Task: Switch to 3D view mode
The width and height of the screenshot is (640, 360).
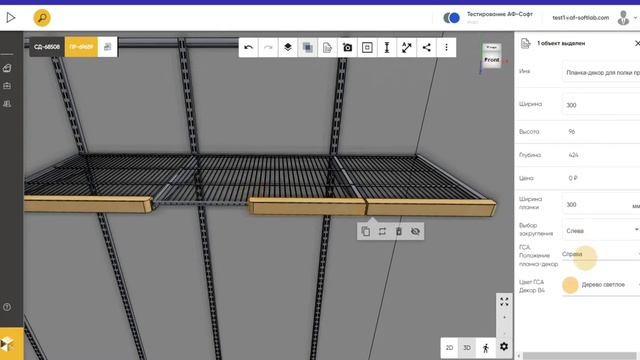Action: pyautogui.click(x=467, y=348)
